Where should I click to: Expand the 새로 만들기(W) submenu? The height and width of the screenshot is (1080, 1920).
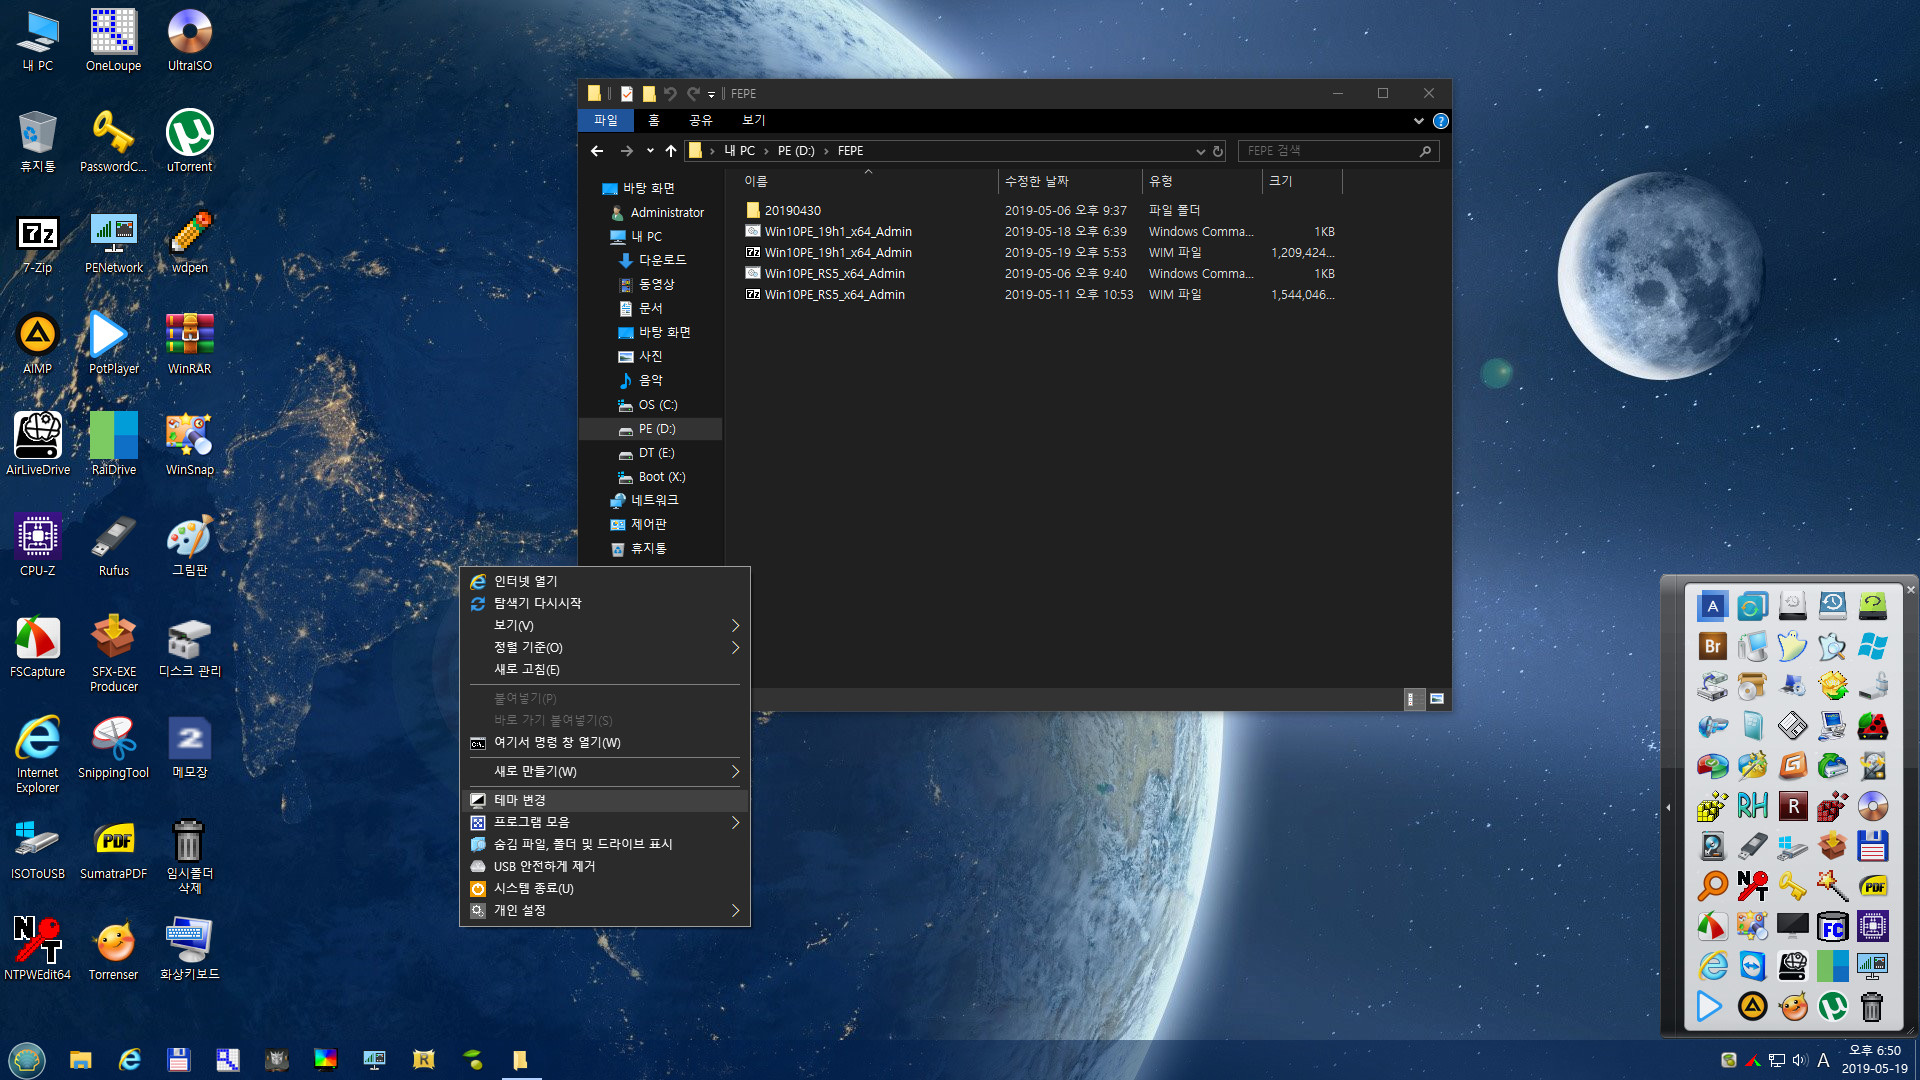(x=605, y=771)
